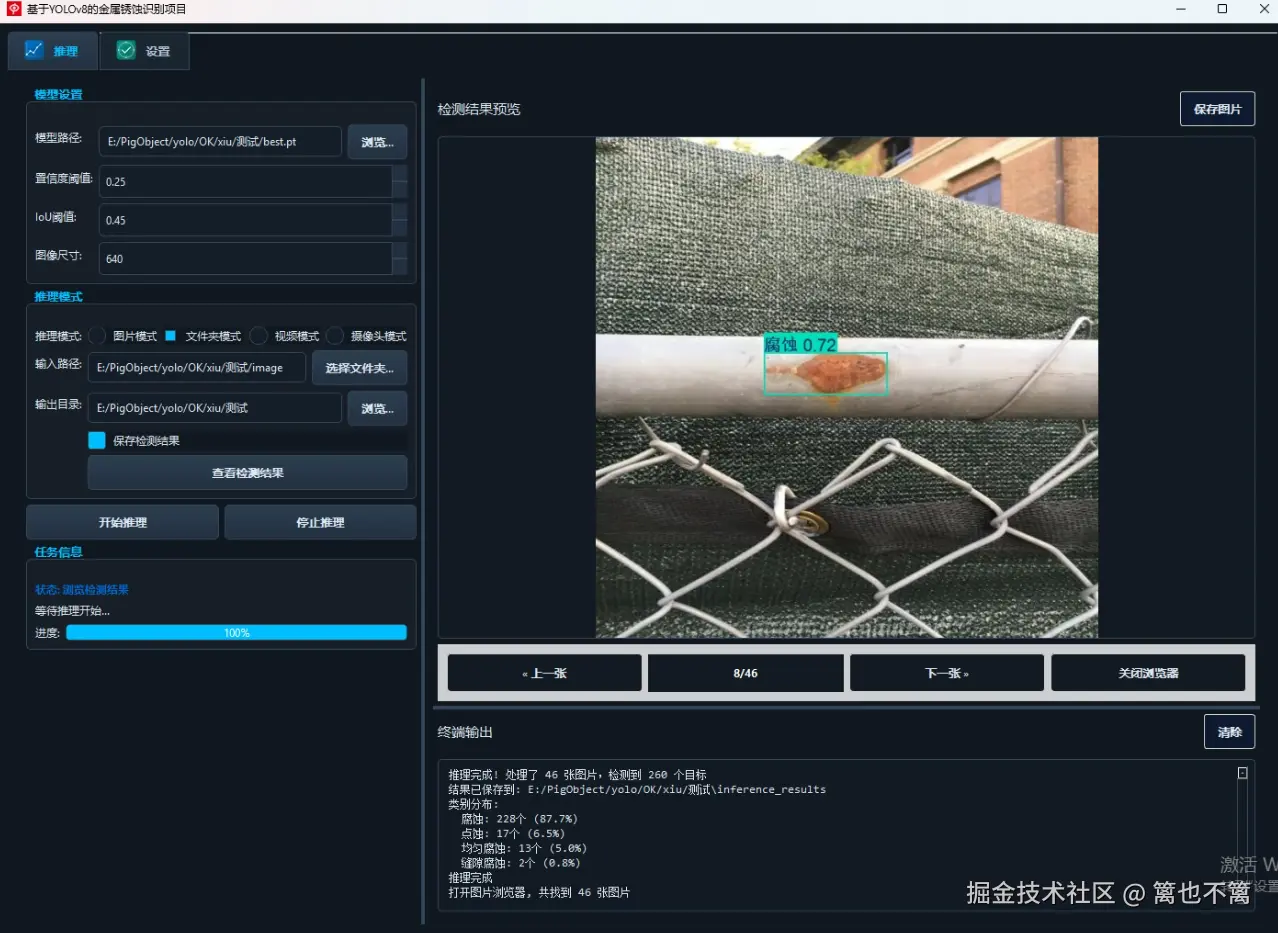This screenshot has width=1278, height=933.
Task: Click the 8/46 image counter
Action: (x=745, y=673)
